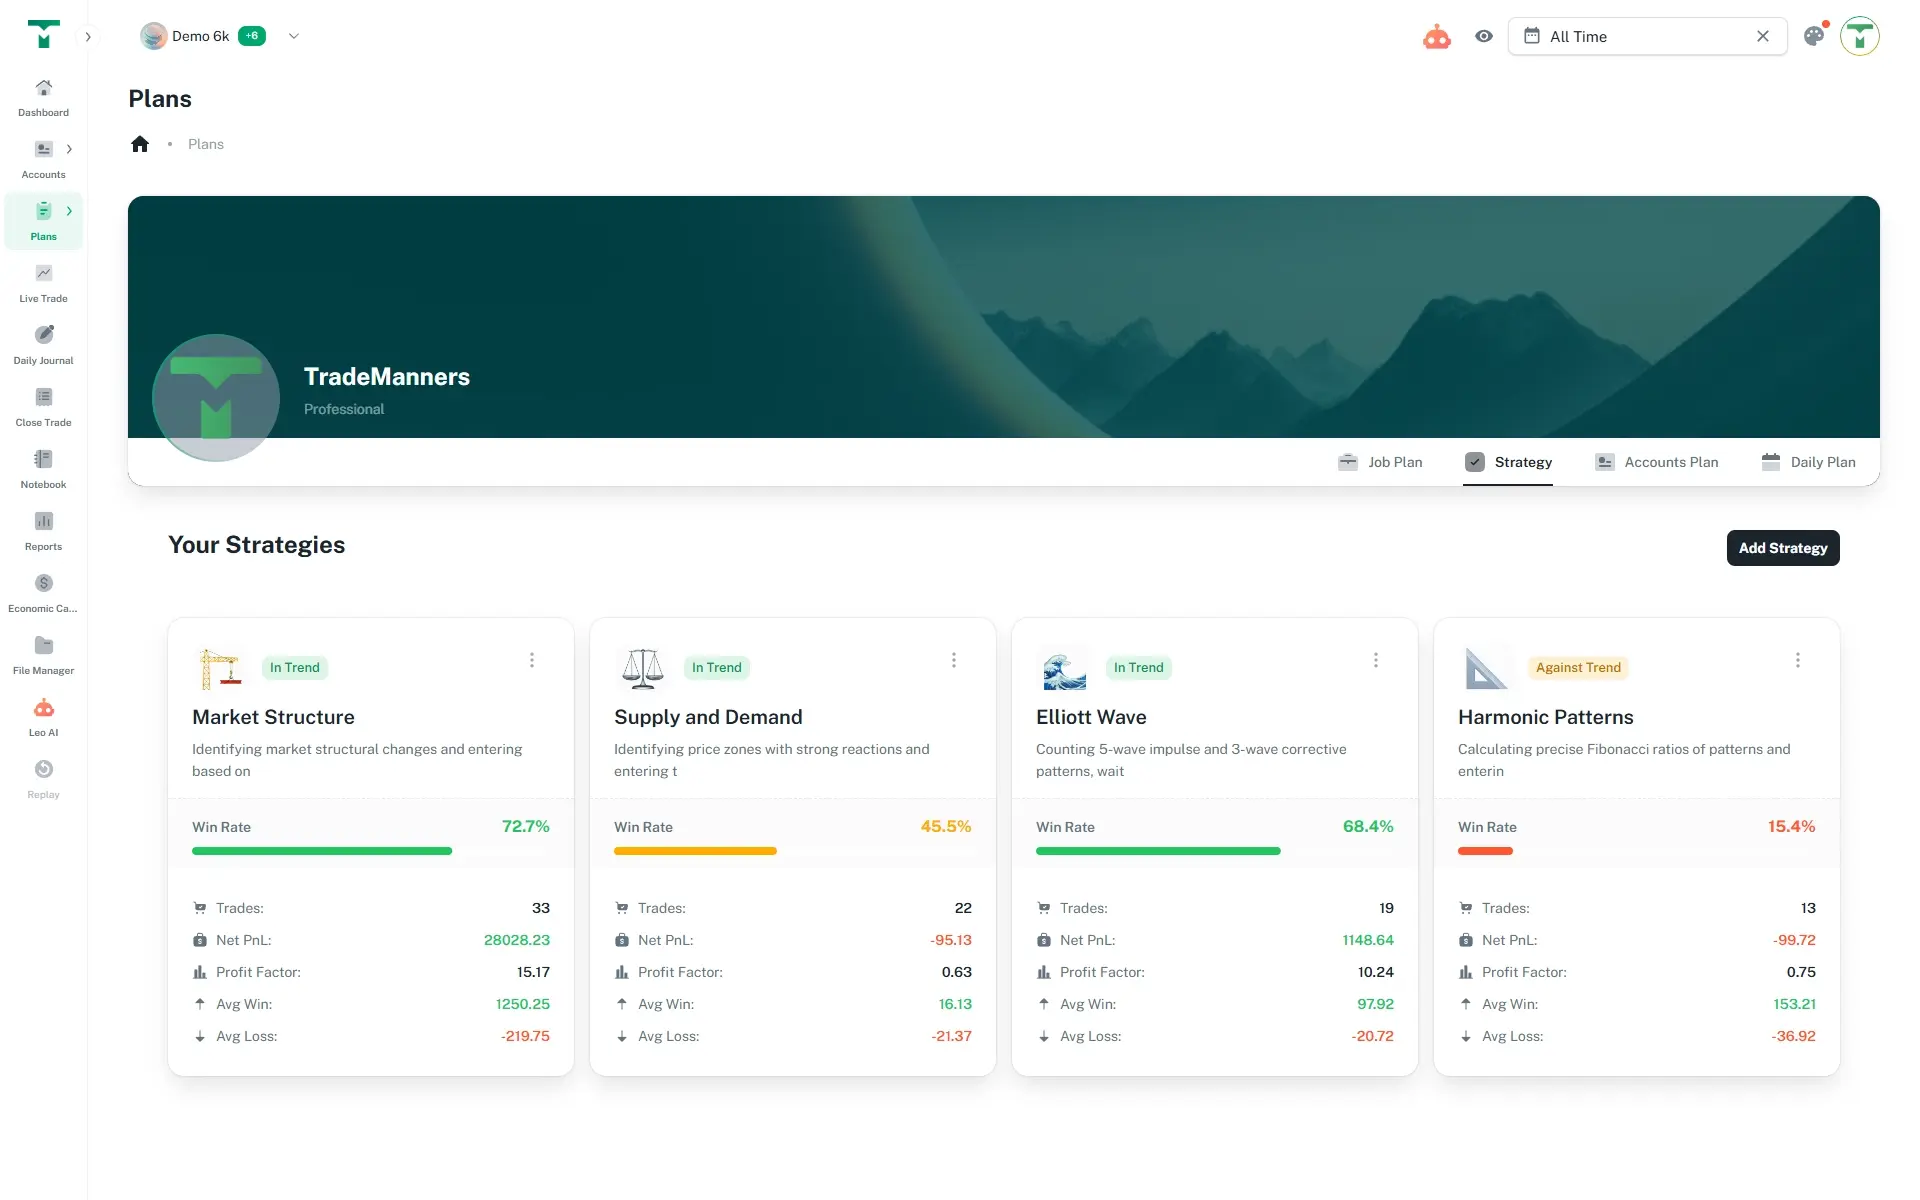Open the Dashboard from the sidebar
1920x1200 pixels.
coord(43,97)
